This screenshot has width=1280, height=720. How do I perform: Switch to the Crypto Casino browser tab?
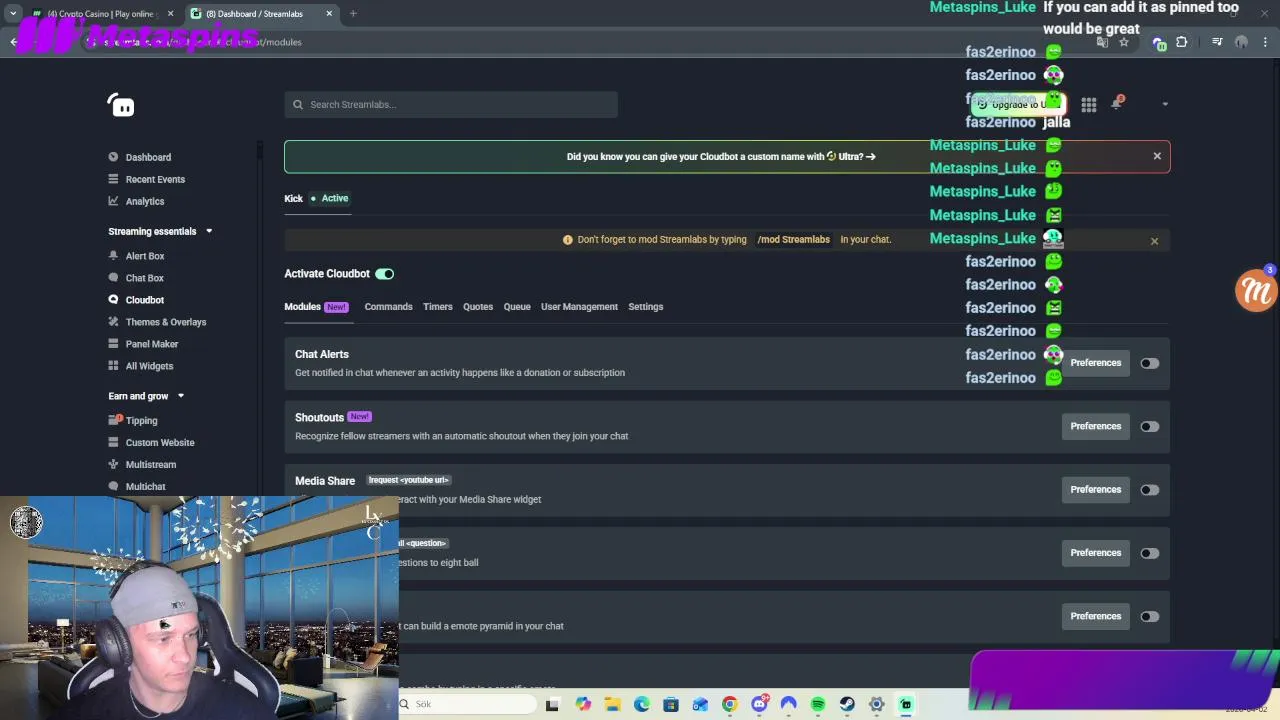pos(100,14)
